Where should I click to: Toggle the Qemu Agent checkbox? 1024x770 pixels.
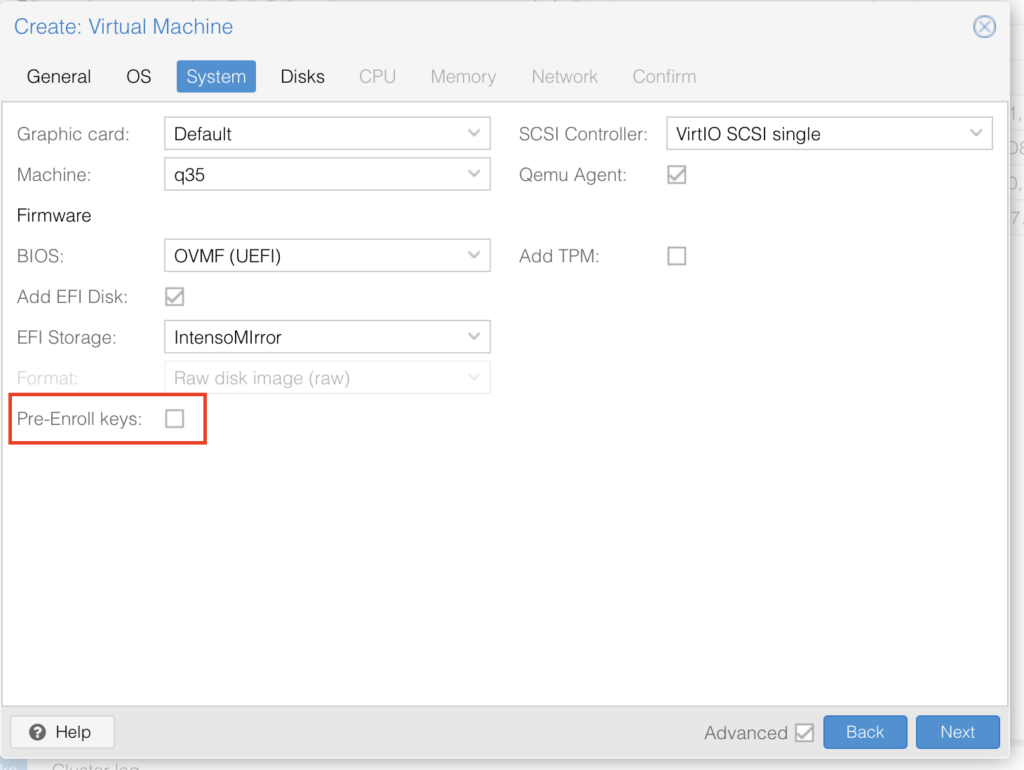point(677,175)
